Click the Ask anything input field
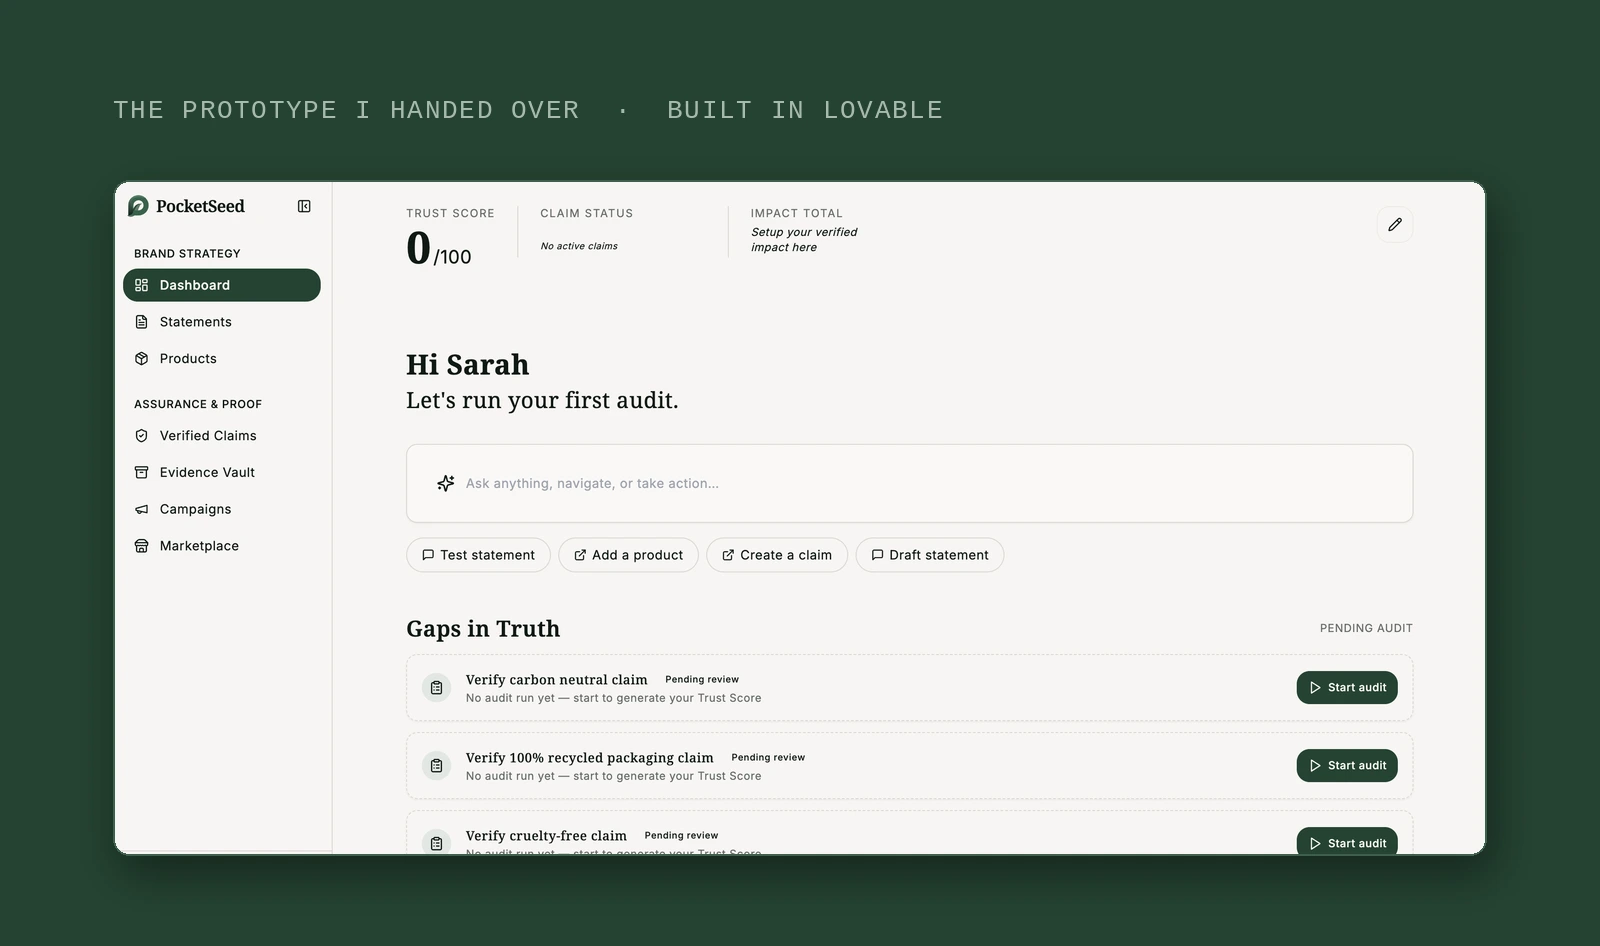 tap(909, 483)
